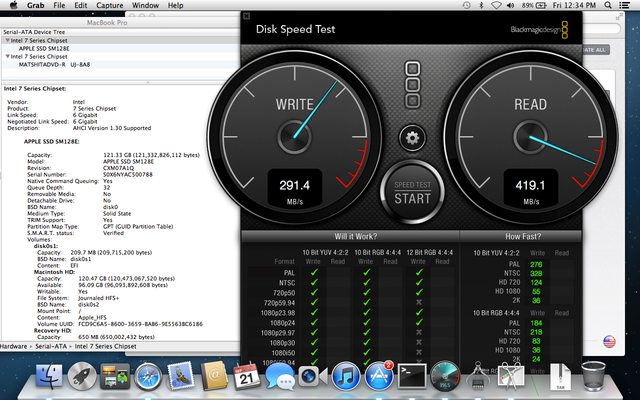
Task: Open the File menu
Action: (x=59, y=5)
